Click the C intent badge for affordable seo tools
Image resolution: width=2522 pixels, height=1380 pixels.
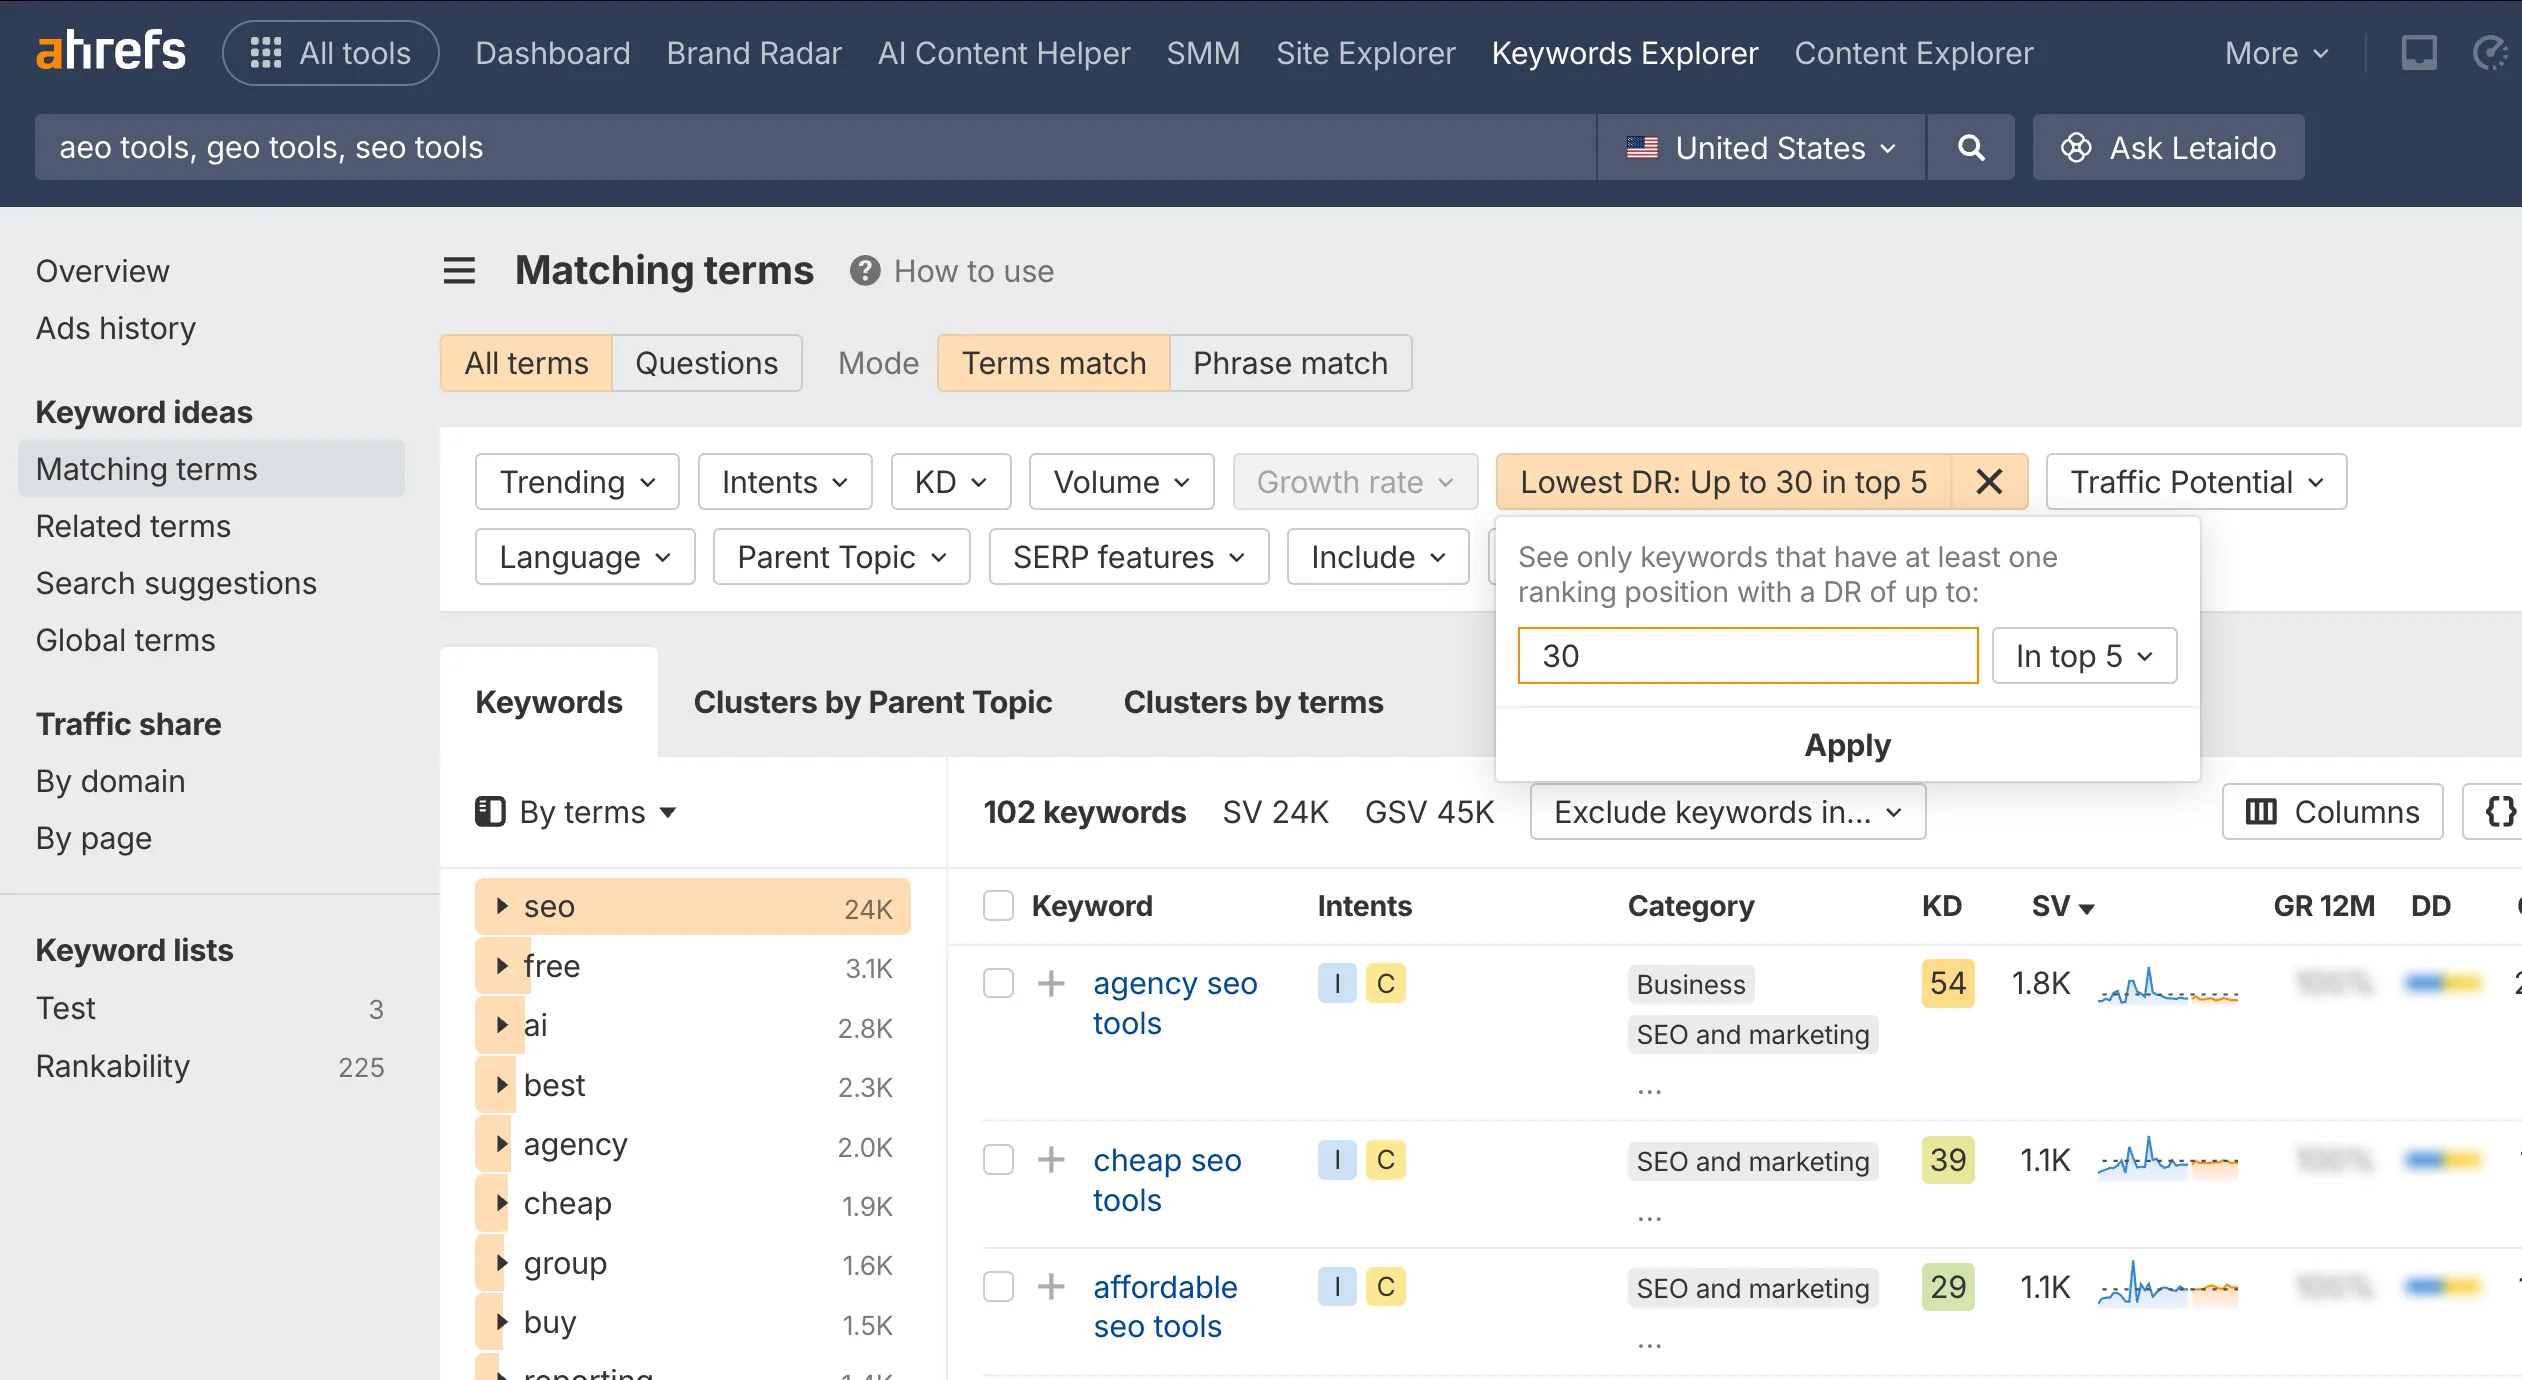point(1386,1286)
